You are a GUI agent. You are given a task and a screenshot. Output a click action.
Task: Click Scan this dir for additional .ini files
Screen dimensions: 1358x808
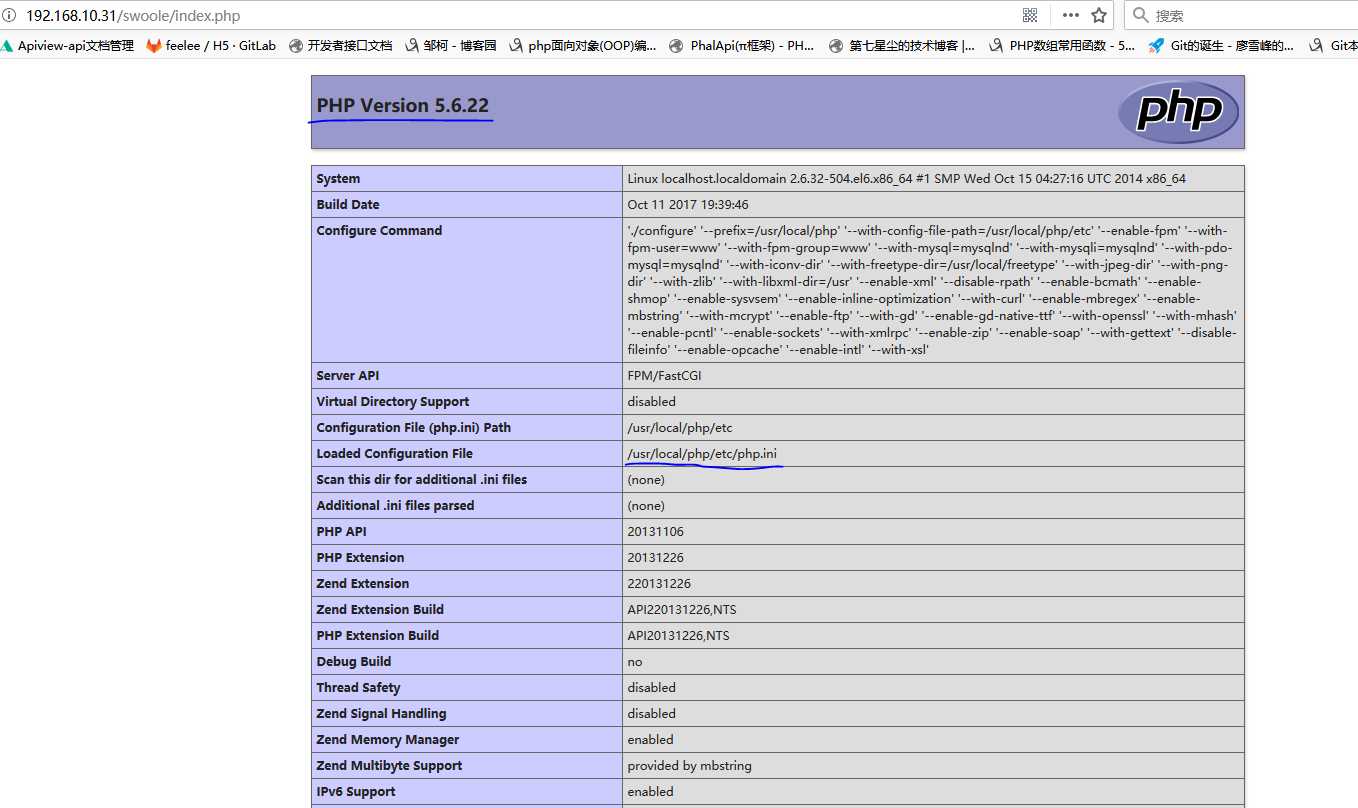[x=421, y=480]
